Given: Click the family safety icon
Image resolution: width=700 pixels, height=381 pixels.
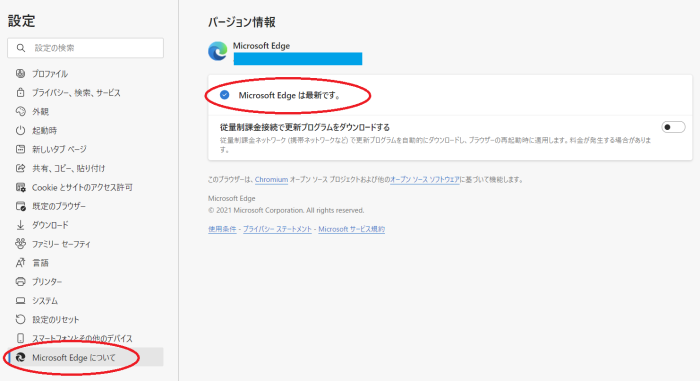Looking at the screenshot, I should tap(21, 244).
